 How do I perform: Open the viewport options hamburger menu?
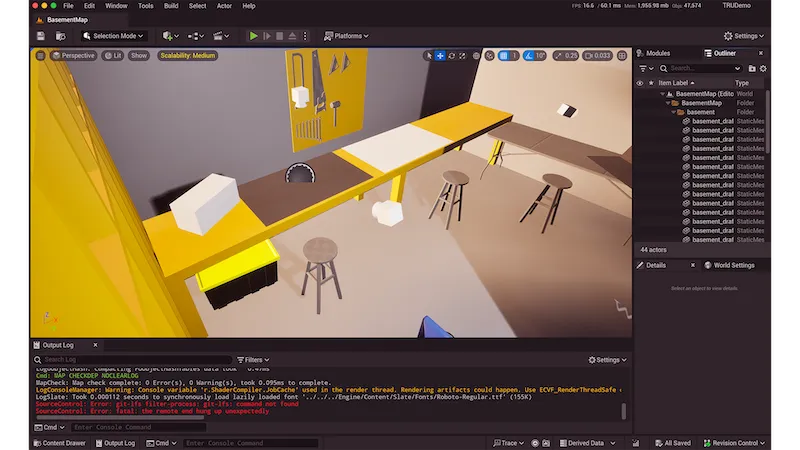(40, 56)
